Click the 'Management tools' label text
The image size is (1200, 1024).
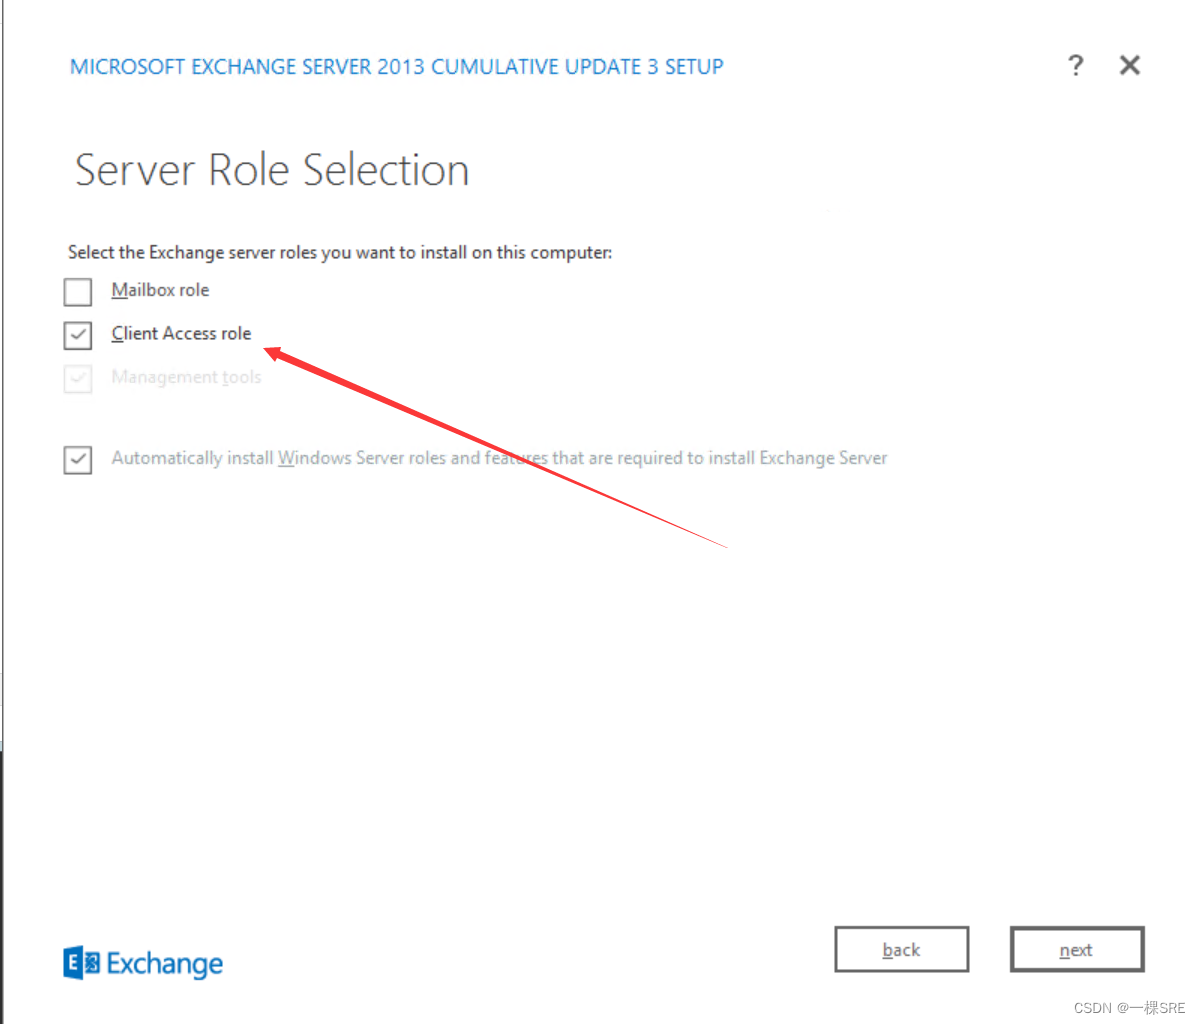pos(186,377)
